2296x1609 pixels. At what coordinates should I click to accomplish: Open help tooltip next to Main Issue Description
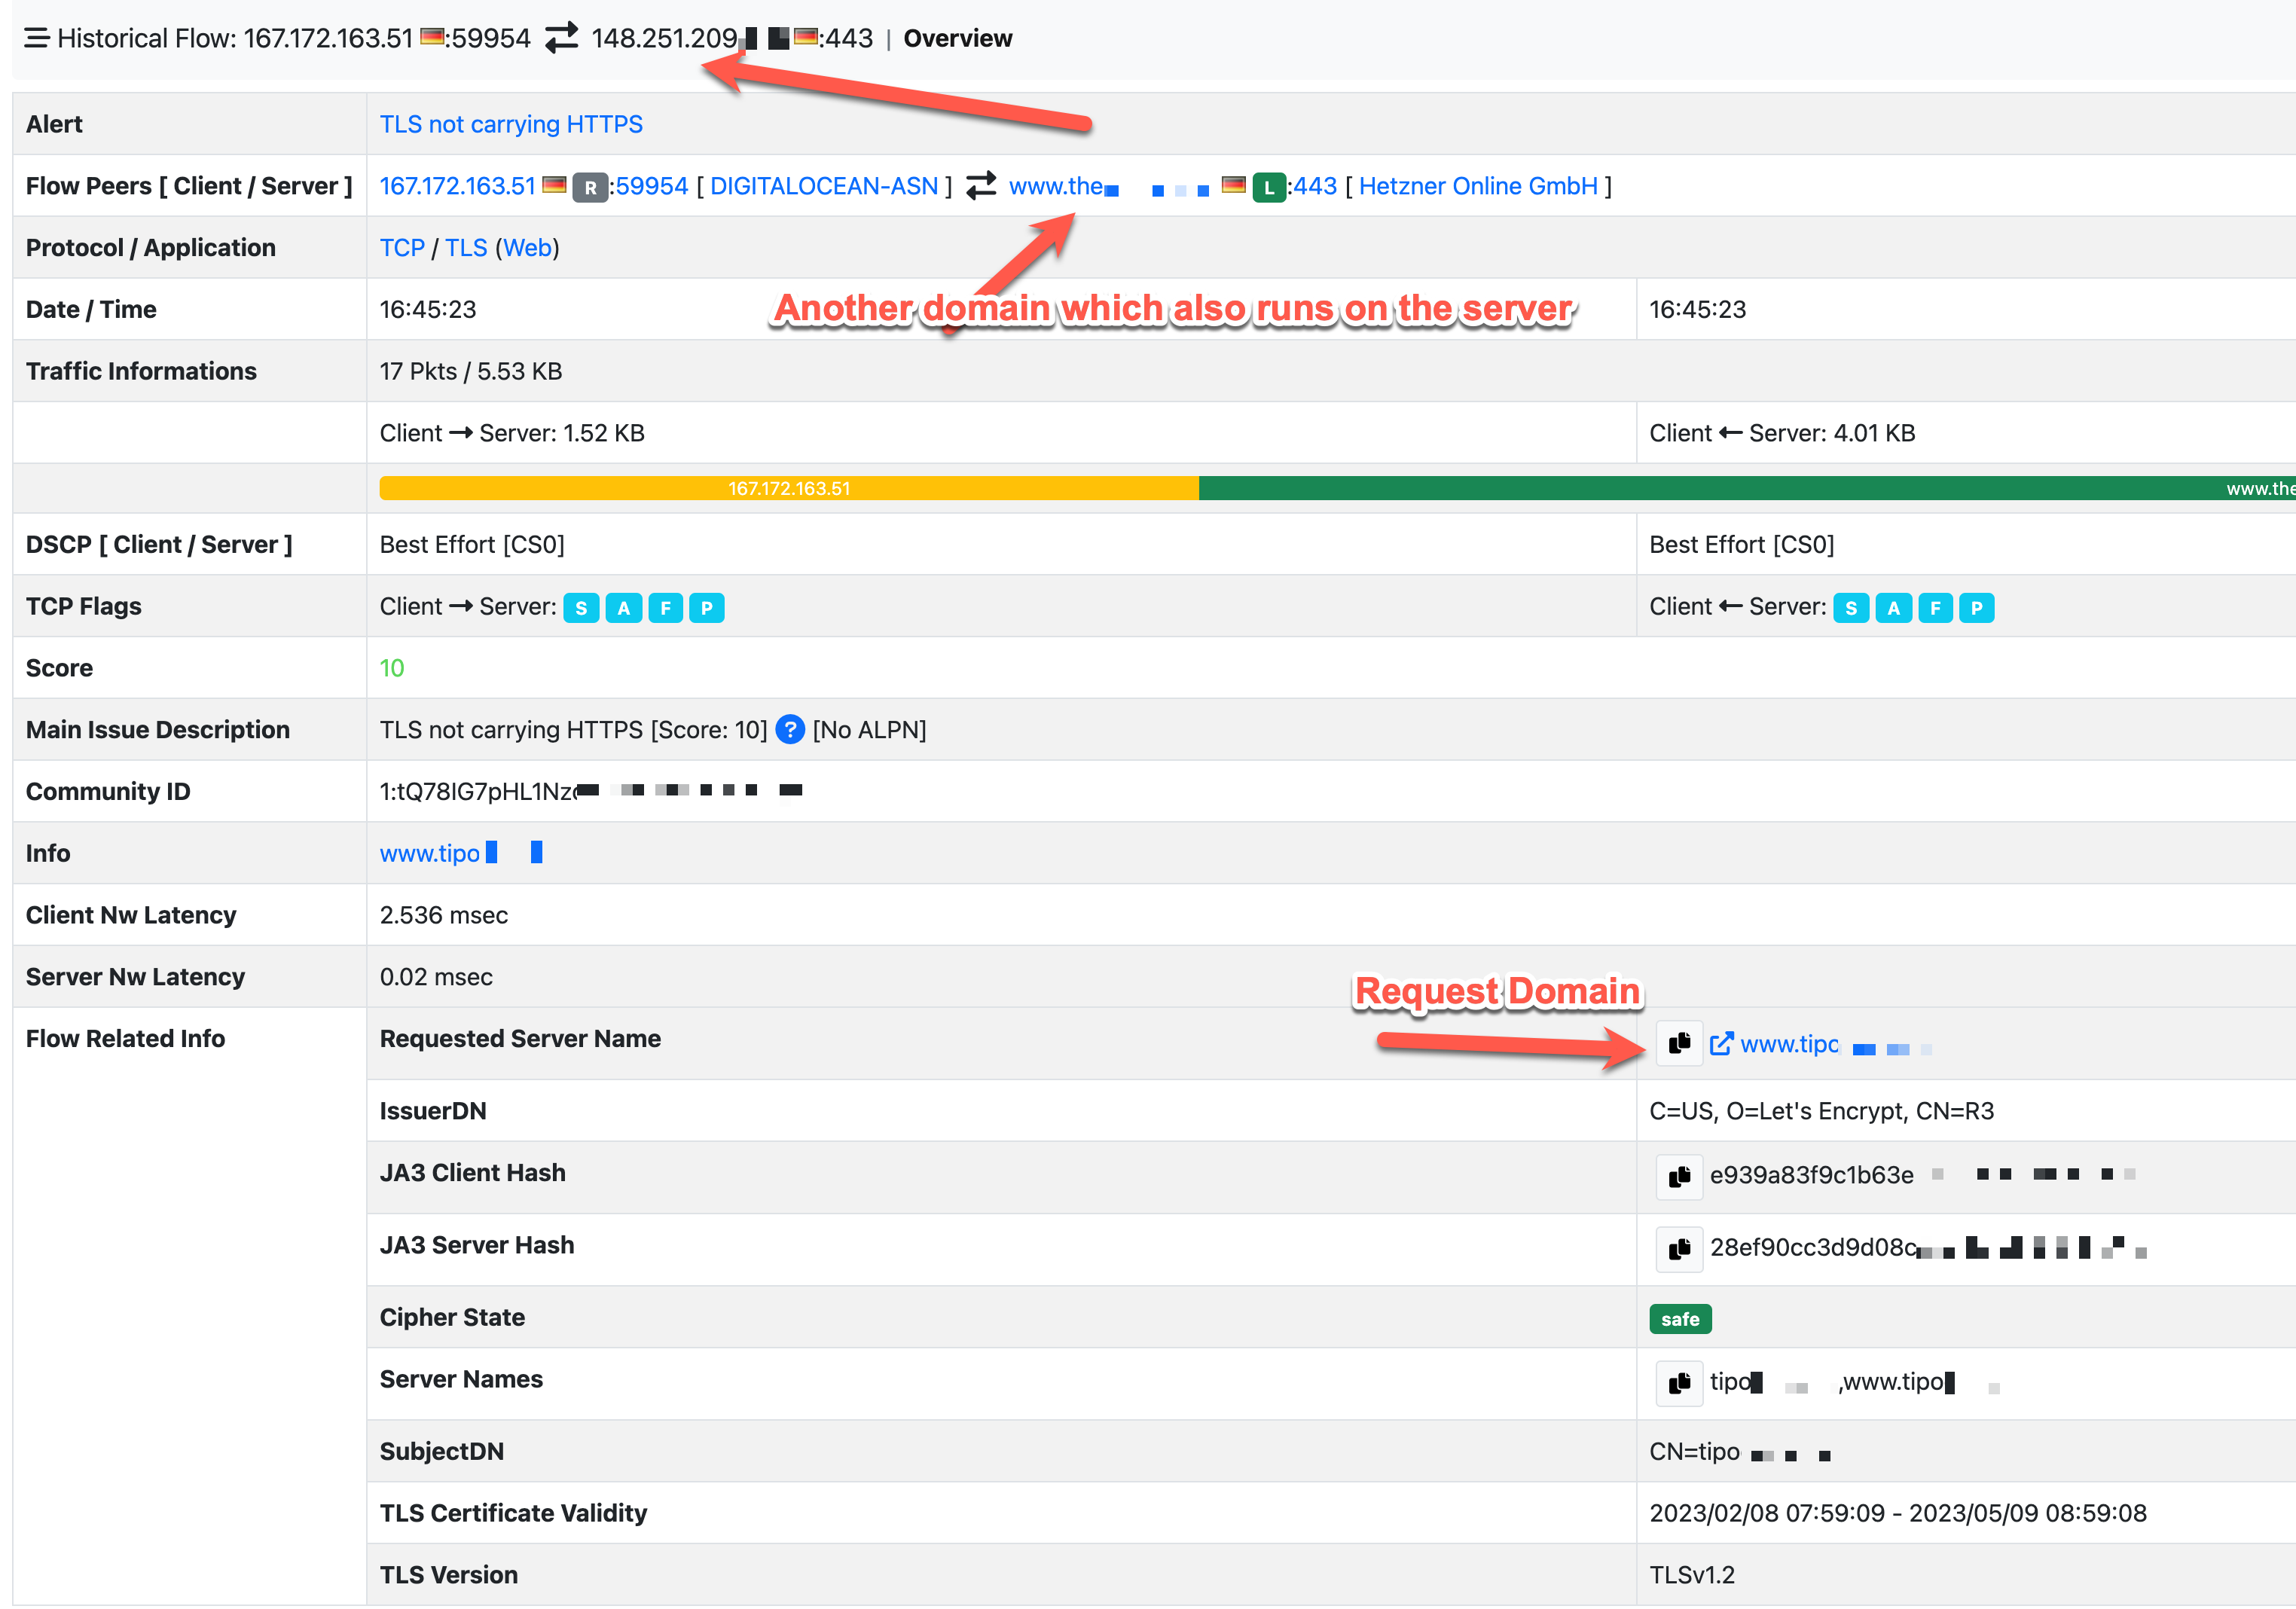[x=790, y=730]
